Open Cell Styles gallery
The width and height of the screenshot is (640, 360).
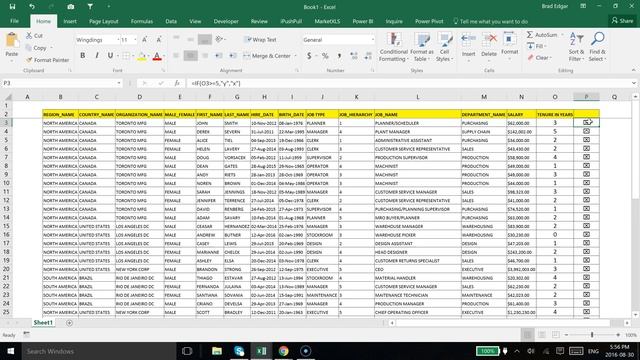pyautogui.click(x=444, y=47)
